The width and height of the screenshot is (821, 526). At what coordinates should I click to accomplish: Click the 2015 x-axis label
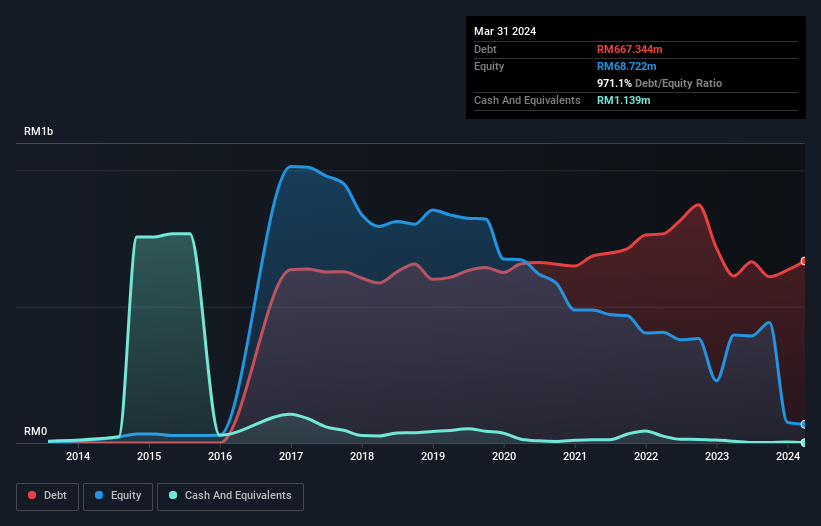click(x=149, y=456)
